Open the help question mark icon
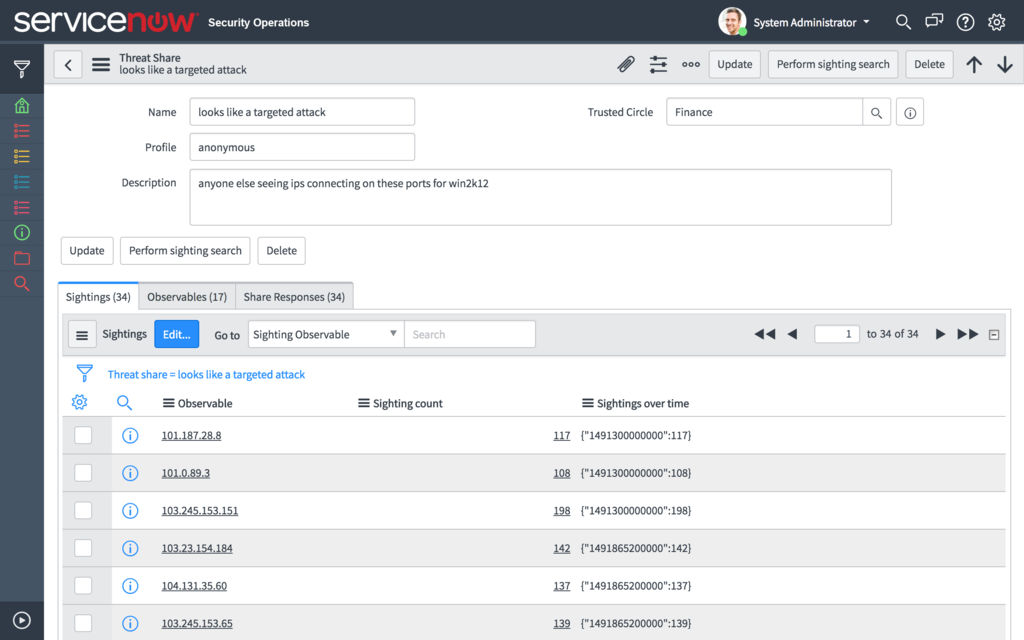Image resolution: width=1024 pixels, height=640 pixels. click(x=965, y=22)
